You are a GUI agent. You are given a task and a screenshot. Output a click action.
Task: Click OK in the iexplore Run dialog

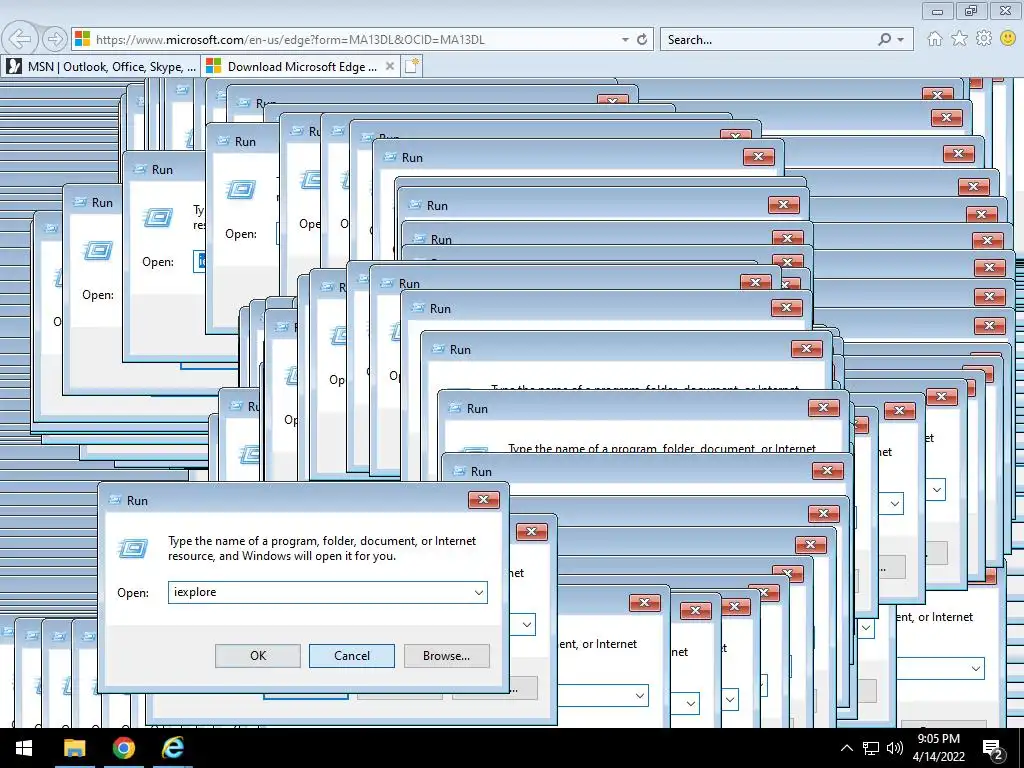(258, 656)
